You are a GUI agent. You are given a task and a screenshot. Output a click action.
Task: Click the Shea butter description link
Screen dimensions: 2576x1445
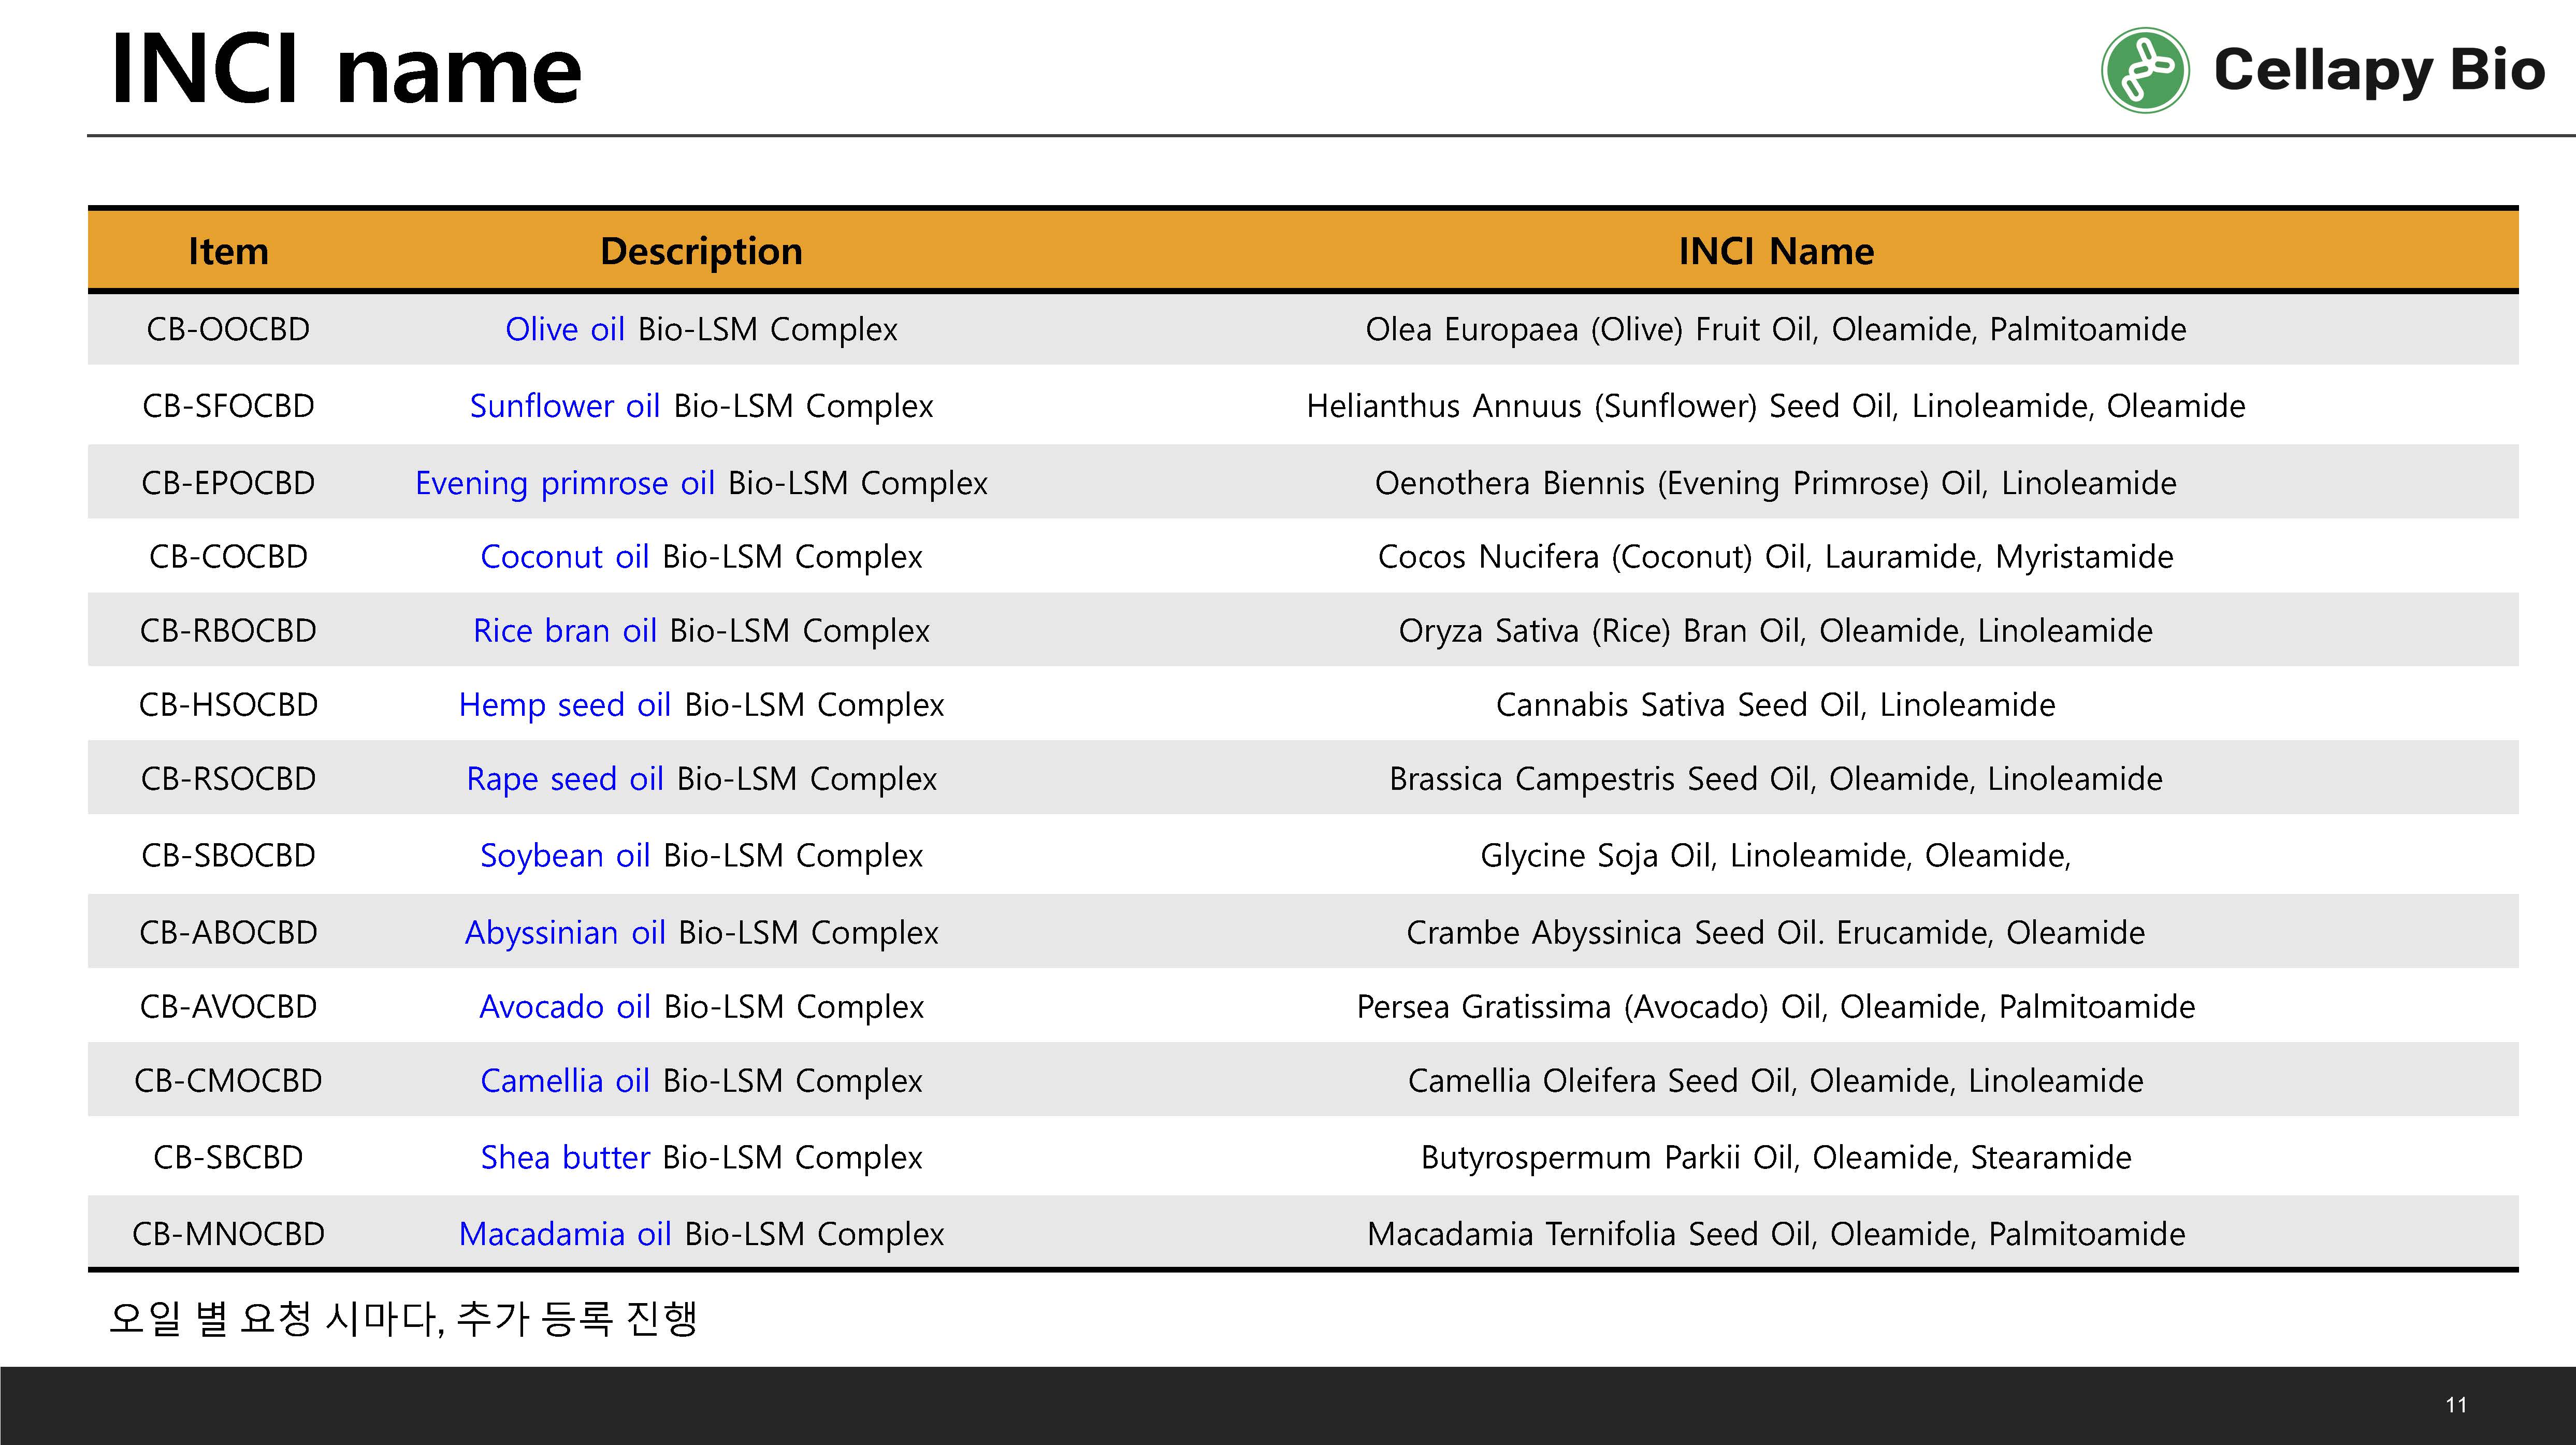click(565, 1157)
